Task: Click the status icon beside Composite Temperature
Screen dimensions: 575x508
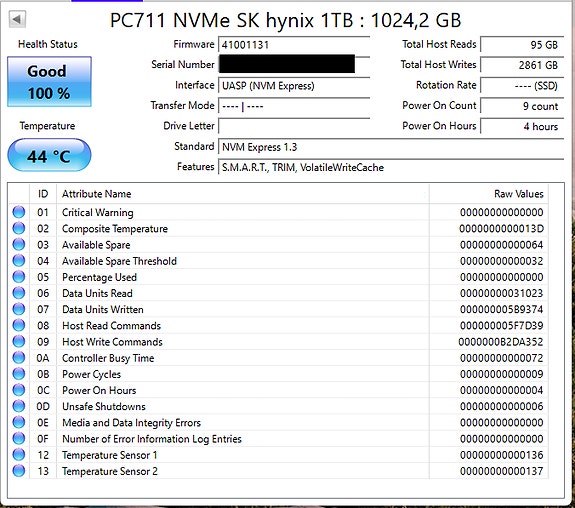Action: click(19, 228)
